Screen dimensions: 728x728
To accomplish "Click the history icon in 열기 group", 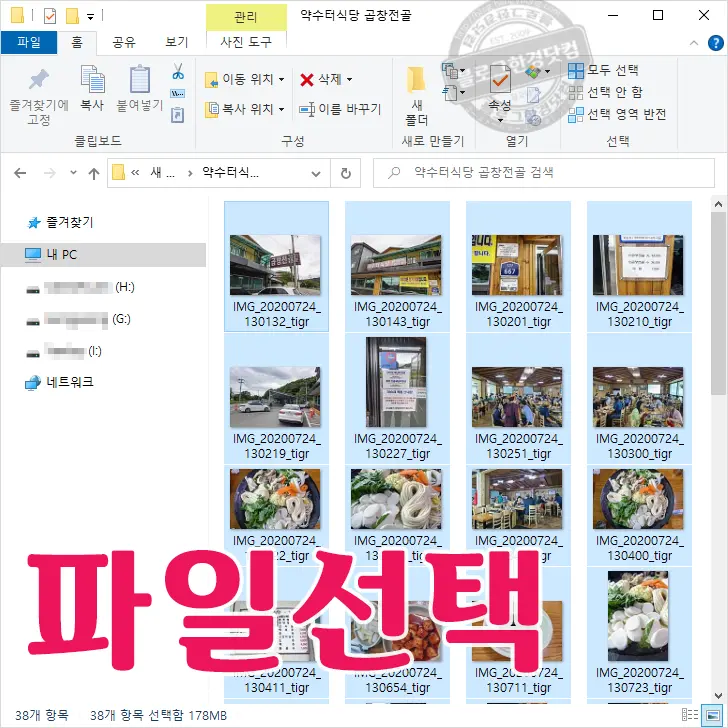I will point(533,118).
